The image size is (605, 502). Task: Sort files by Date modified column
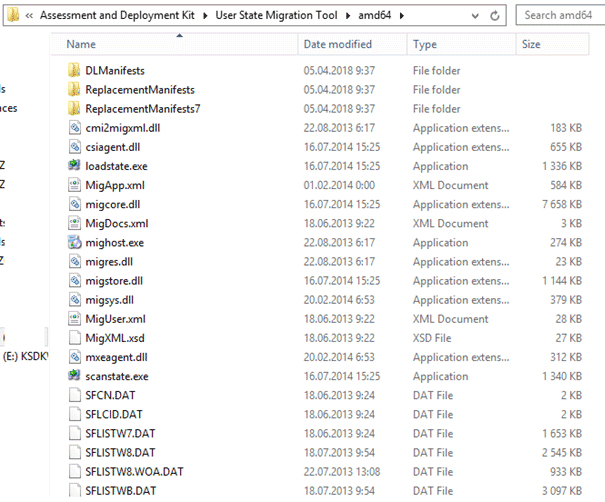[x=352, y=44]
